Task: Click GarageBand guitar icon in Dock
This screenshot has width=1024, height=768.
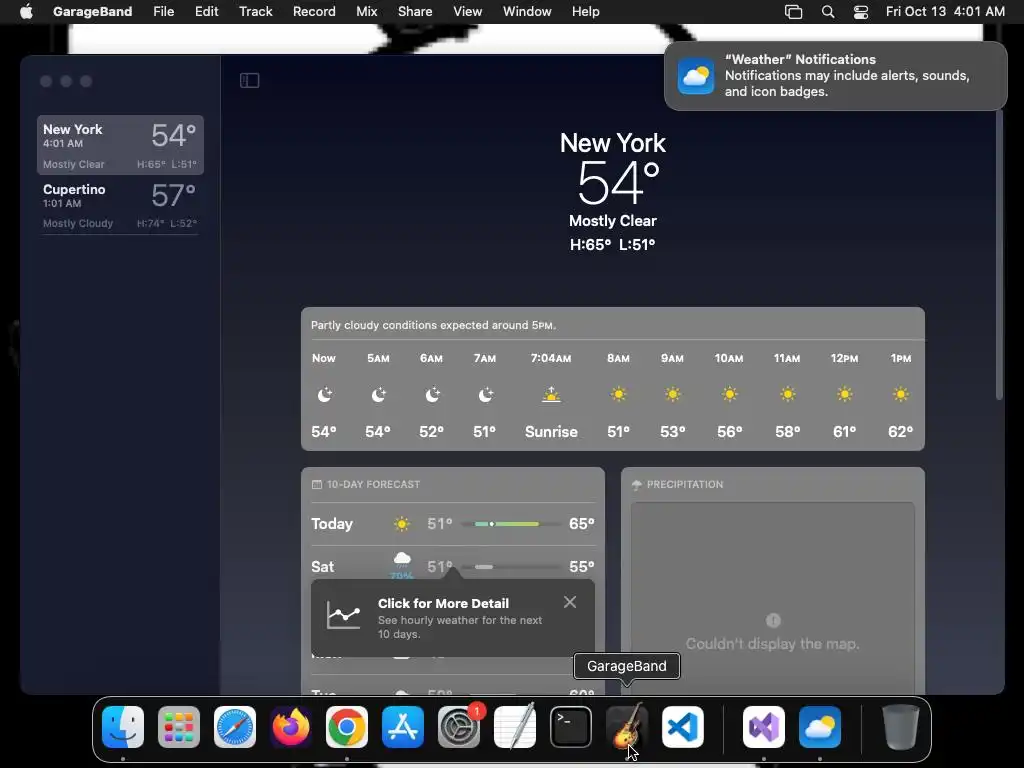Action: coord(627,727)
